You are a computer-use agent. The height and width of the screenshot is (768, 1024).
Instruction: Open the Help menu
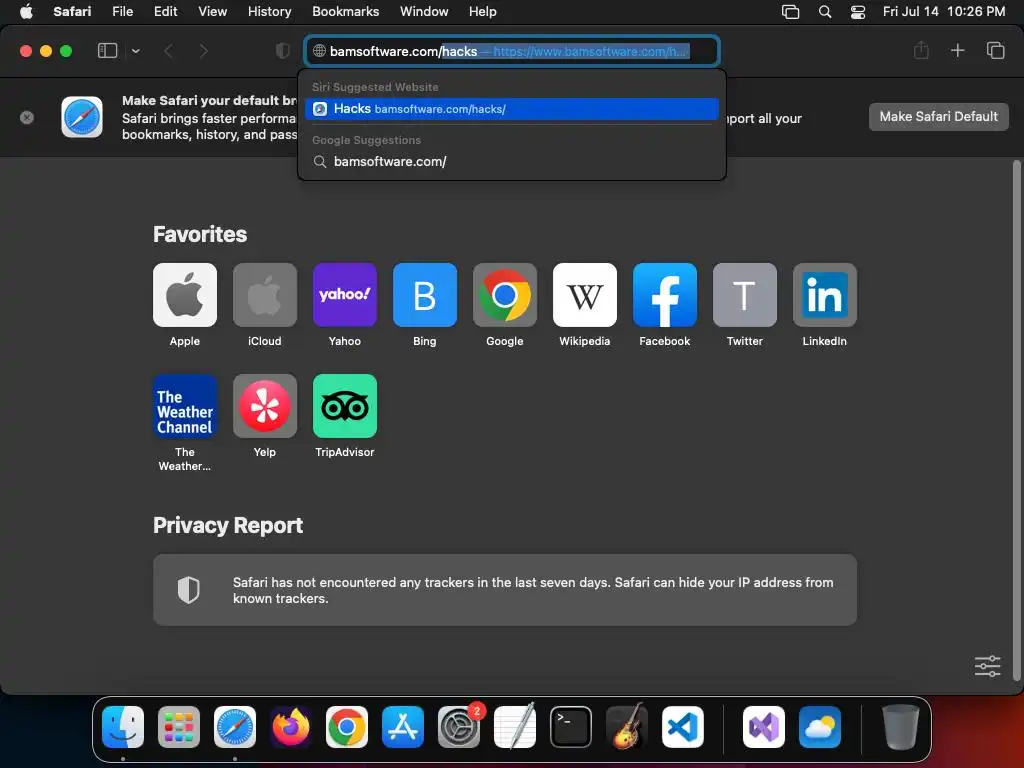(x=483, y=12)
